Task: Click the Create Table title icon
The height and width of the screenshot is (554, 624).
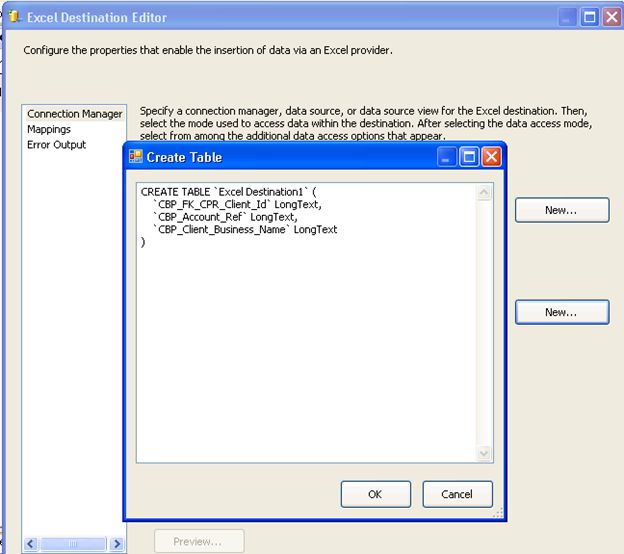Action: pos(135,156)
